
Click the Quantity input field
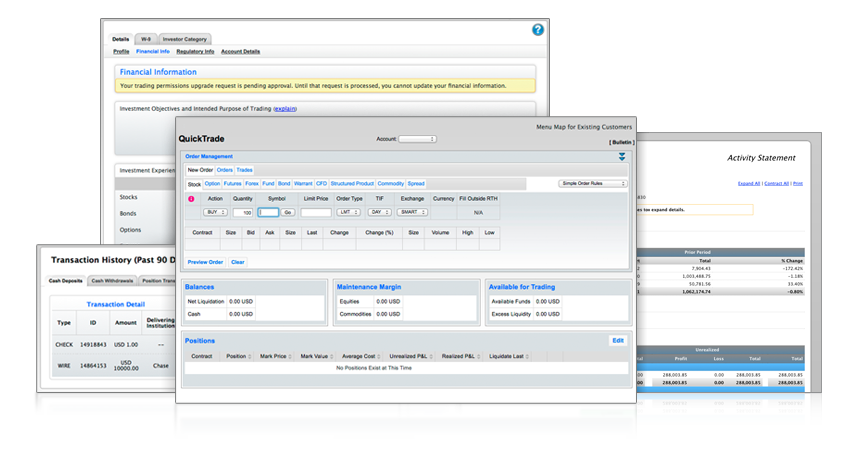242,212
